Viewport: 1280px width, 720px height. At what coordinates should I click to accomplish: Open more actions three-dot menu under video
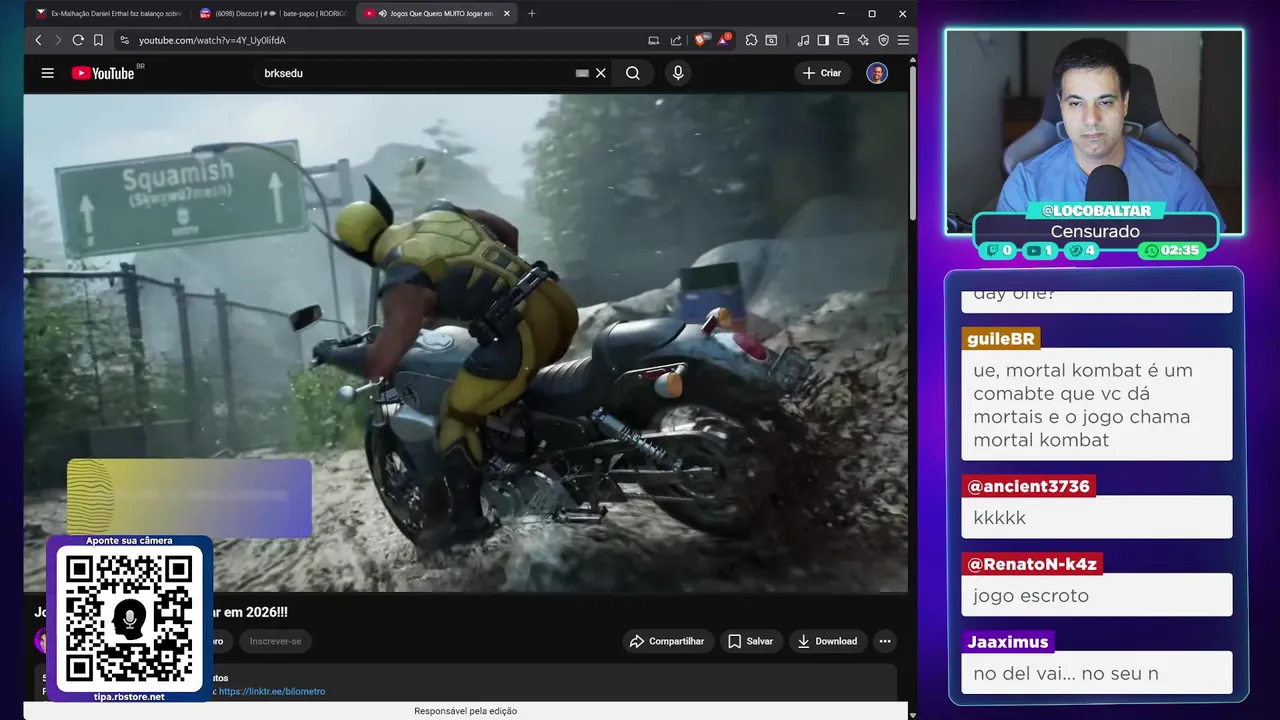(x=884, y=641)
